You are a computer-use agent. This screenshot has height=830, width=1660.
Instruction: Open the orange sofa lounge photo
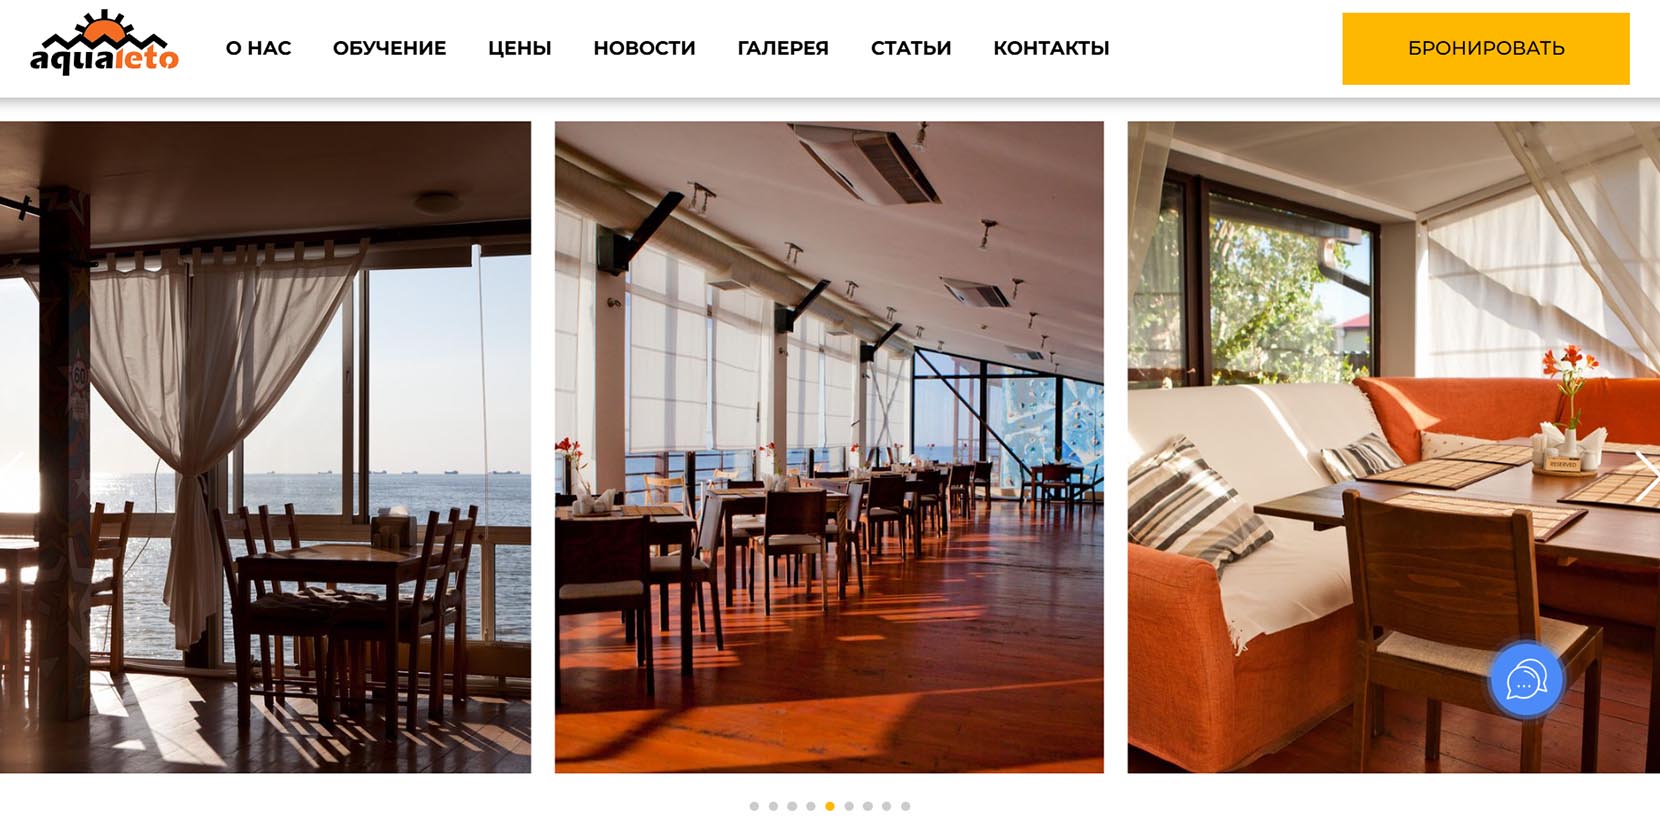pos(1393,447)
